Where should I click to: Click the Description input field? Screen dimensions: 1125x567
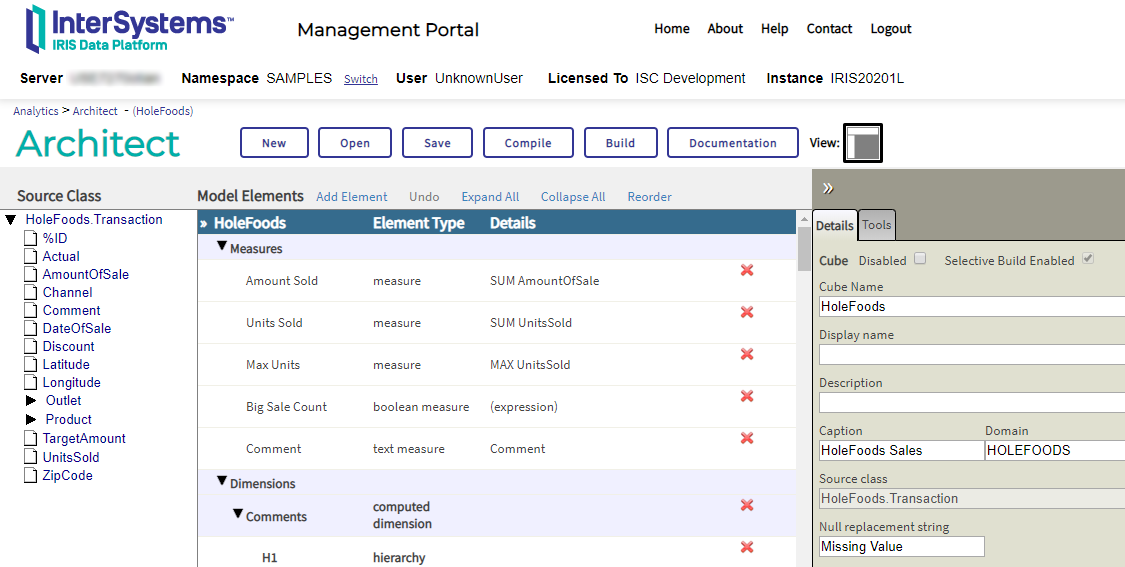pos(972,403)
